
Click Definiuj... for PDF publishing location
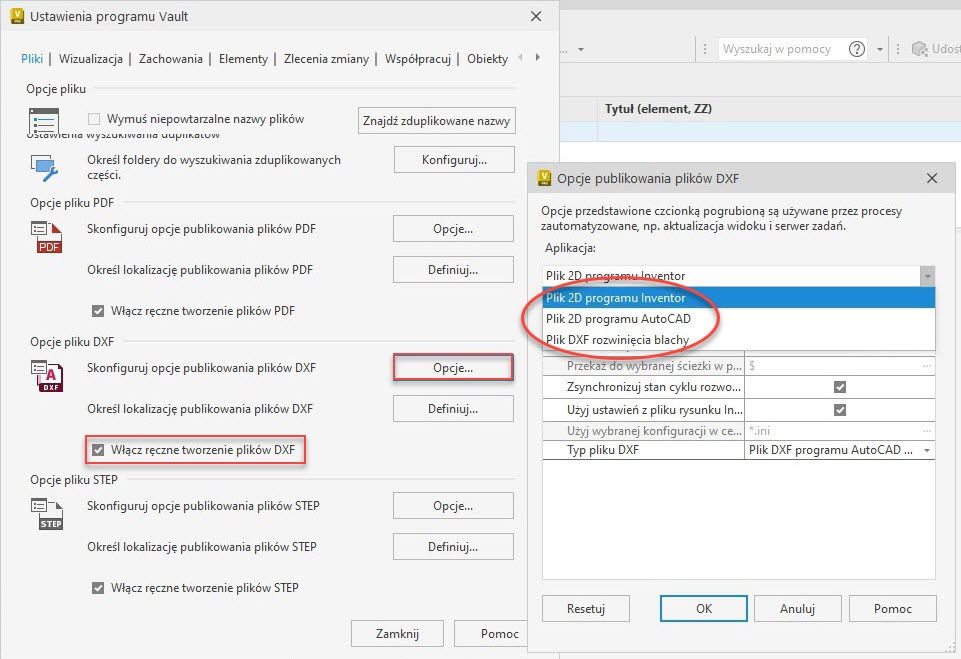click(x=453, y=270)
